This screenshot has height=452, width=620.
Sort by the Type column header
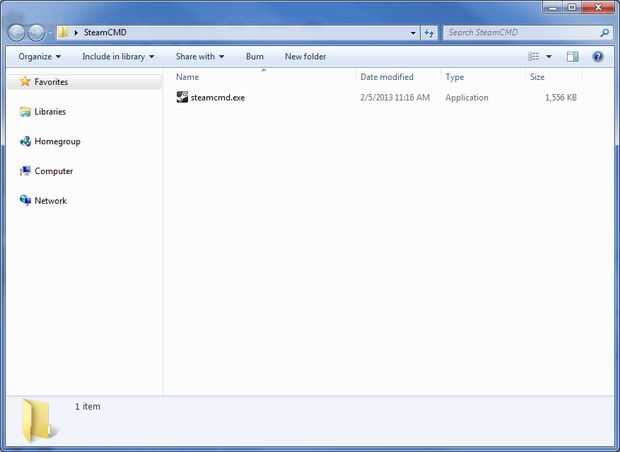click(x=455, y=77)
